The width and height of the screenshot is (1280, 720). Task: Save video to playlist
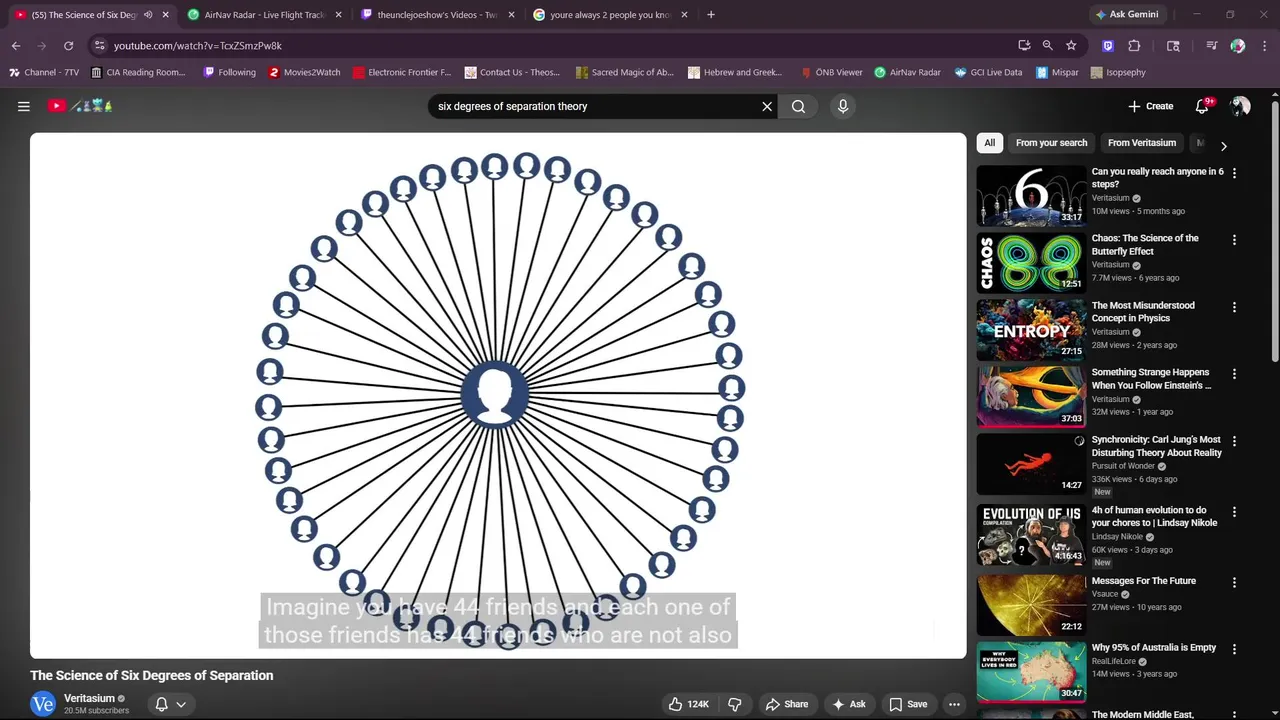click(x=908, y=704)
